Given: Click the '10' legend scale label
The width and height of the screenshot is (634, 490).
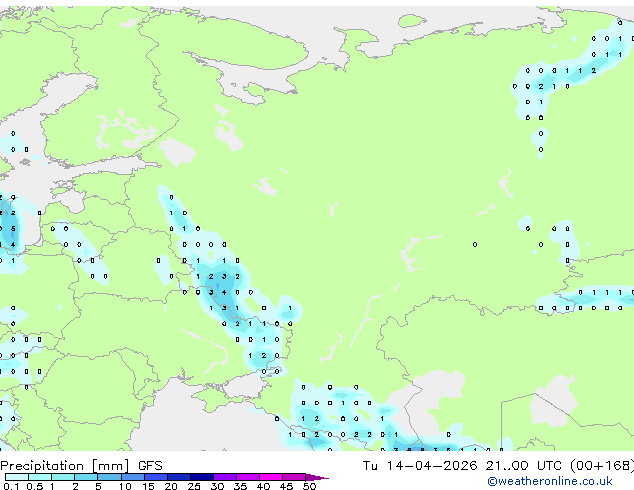Looking at the screenshot, I should point(125,486).
